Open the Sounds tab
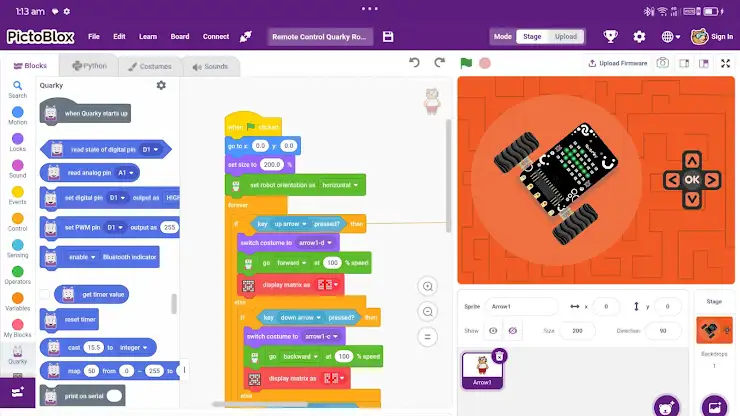 tap(210, 66)
